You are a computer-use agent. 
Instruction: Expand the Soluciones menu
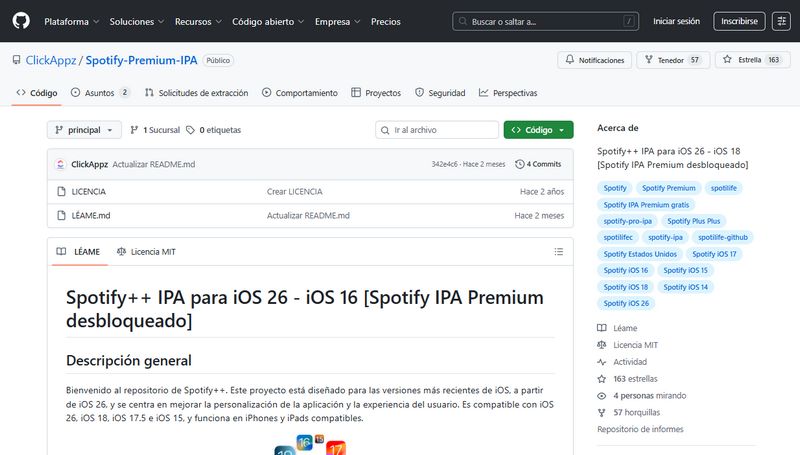[x=137, y=21]
